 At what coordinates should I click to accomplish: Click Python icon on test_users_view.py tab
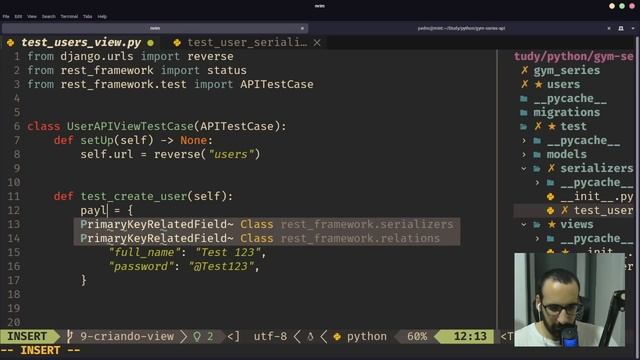coord(11,42)
